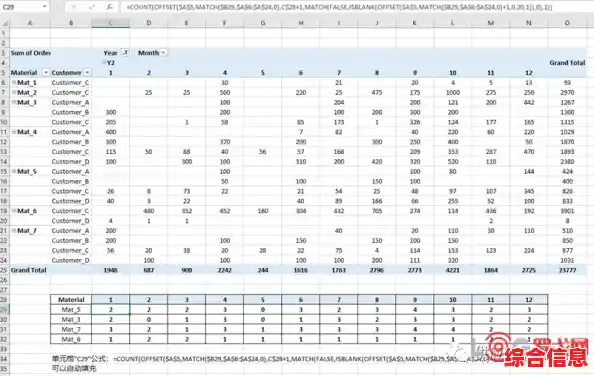Image resolution: width=594 pixels, height=376 pixels.
Task: Select column header H
Action: pyautogui.click(x=301, y=23)
